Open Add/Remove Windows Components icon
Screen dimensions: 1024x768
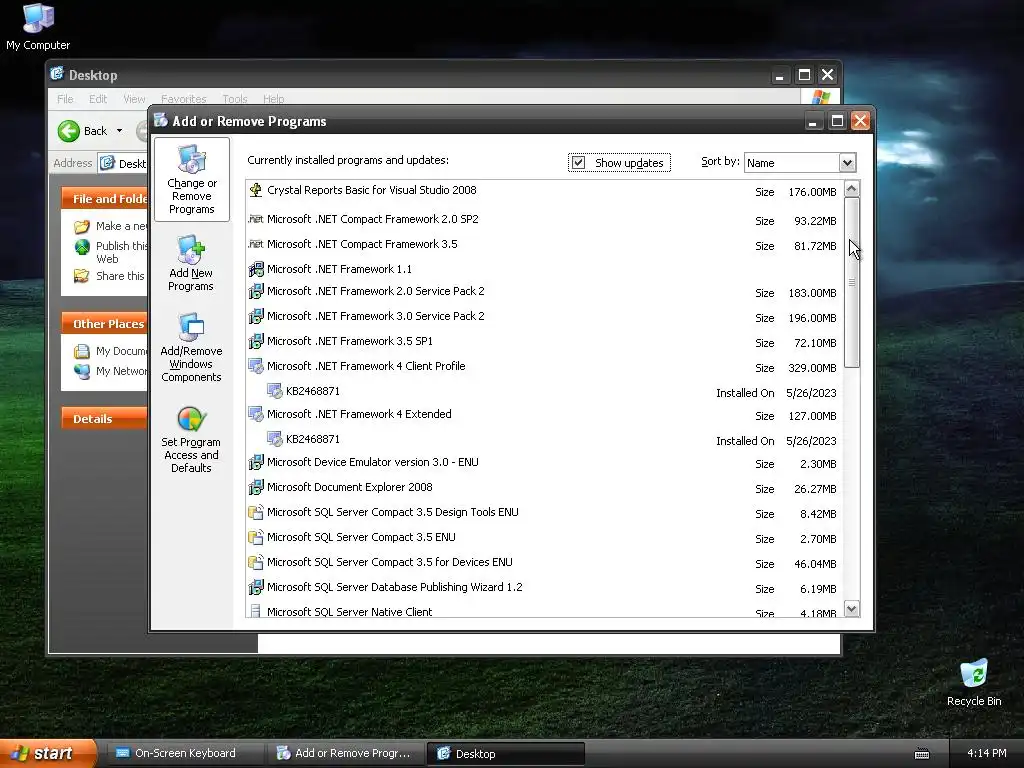pos(191,328)
